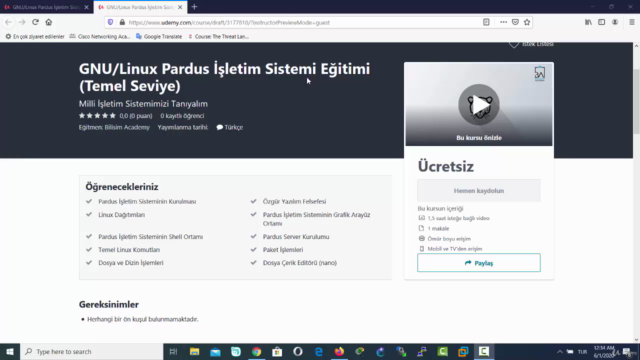Click the five-star rating display
The height and width of the screenshot is (360, 640).
pos(97,116)
